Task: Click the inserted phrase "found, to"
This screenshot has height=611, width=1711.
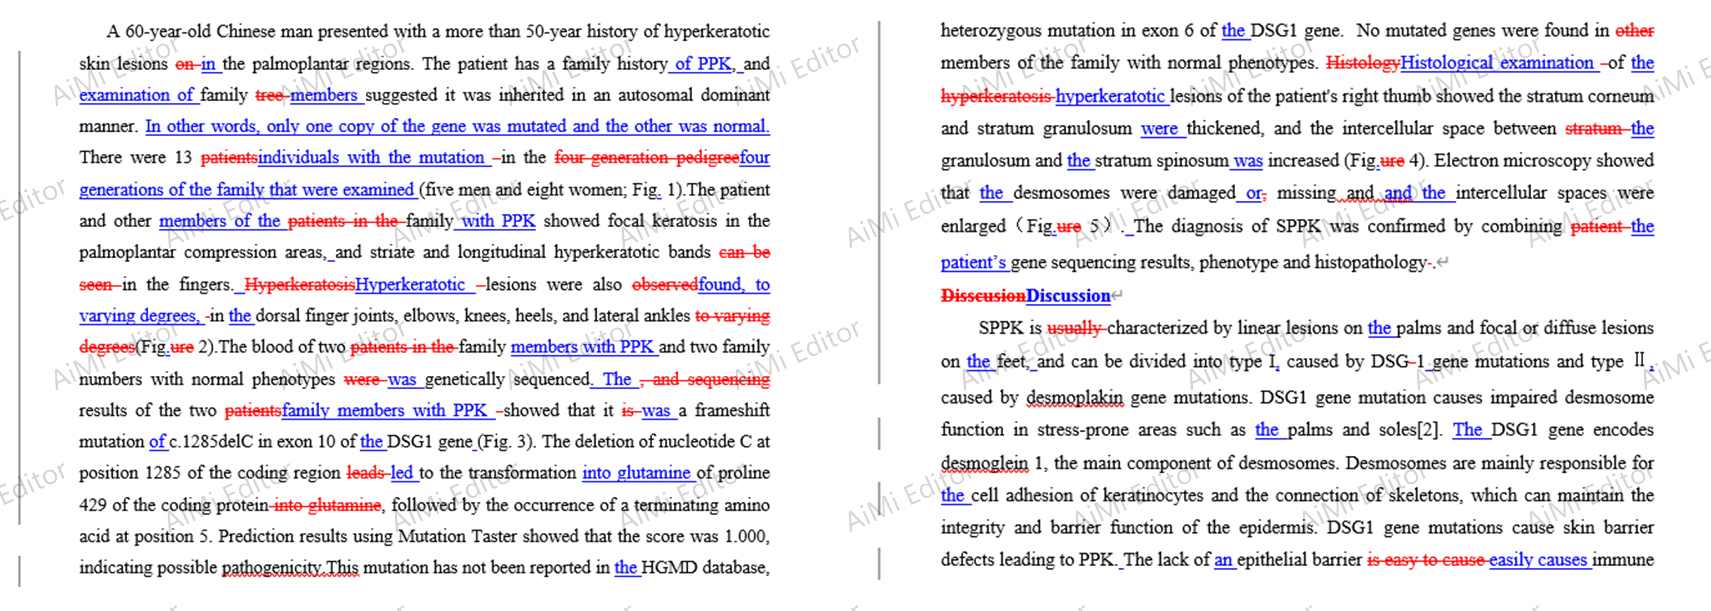Action: click(734, 284)
